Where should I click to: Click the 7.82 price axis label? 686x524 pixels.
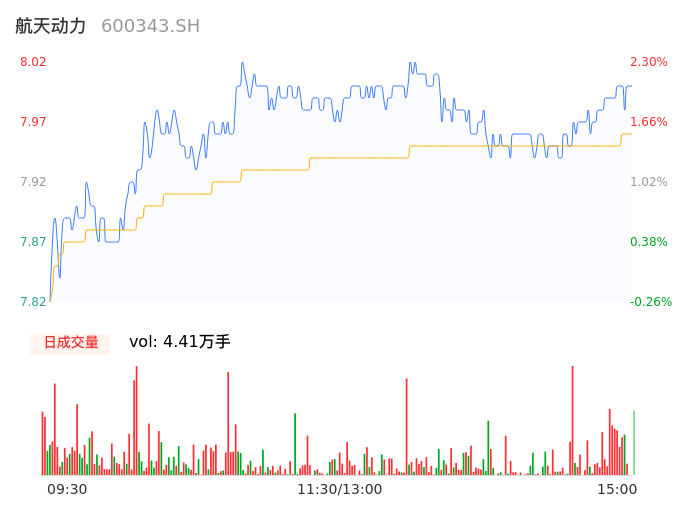[33, 302]
